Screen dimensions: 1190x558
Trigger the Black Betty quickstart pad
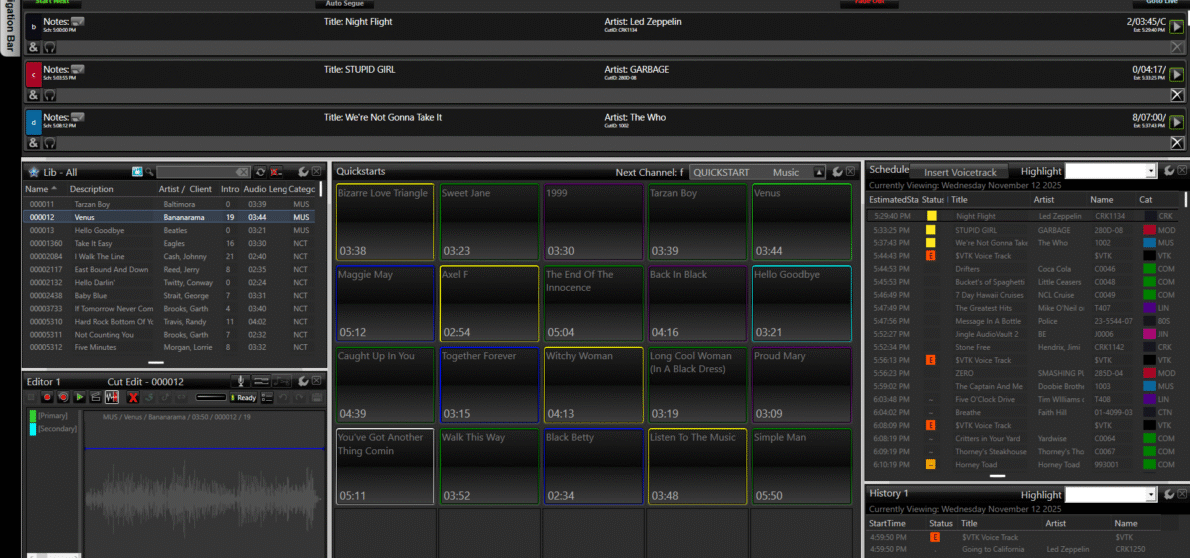594,466
